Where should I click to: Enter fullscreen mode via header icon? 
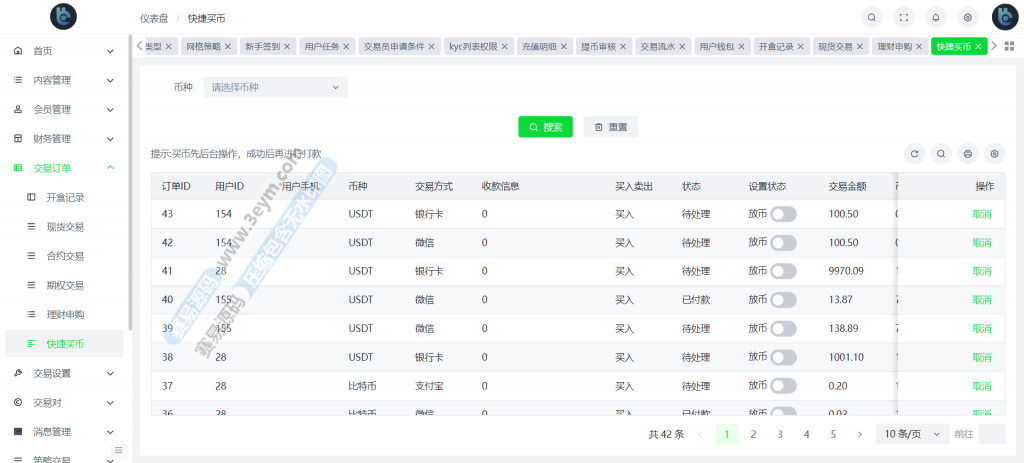(x=904, y=17)
